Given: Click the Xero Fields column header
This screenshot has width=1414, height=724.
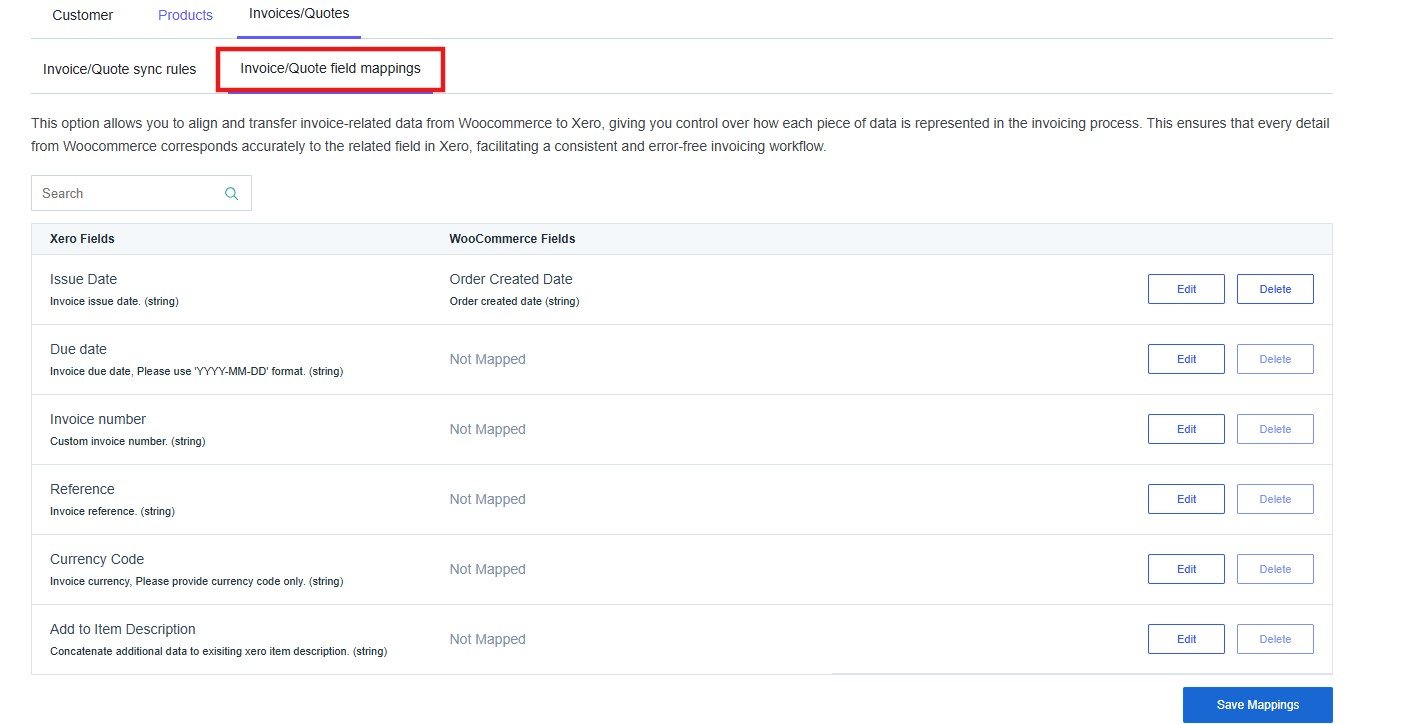Looking at the screenshot, I should click(82, 239).
